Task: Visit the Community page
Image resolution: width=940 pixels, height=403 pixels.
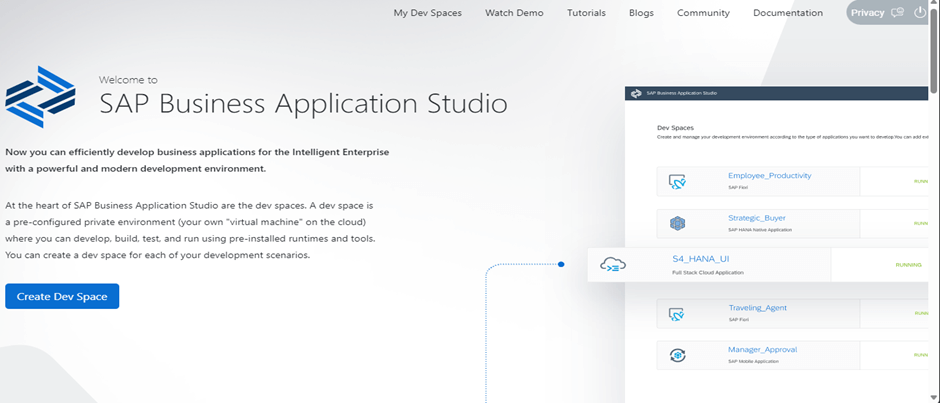Action: point(703,13)
